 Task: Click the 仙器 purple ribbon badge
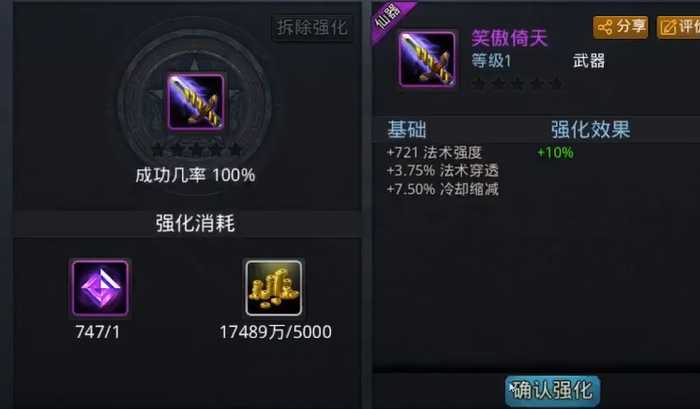click(x=389, y=18)
